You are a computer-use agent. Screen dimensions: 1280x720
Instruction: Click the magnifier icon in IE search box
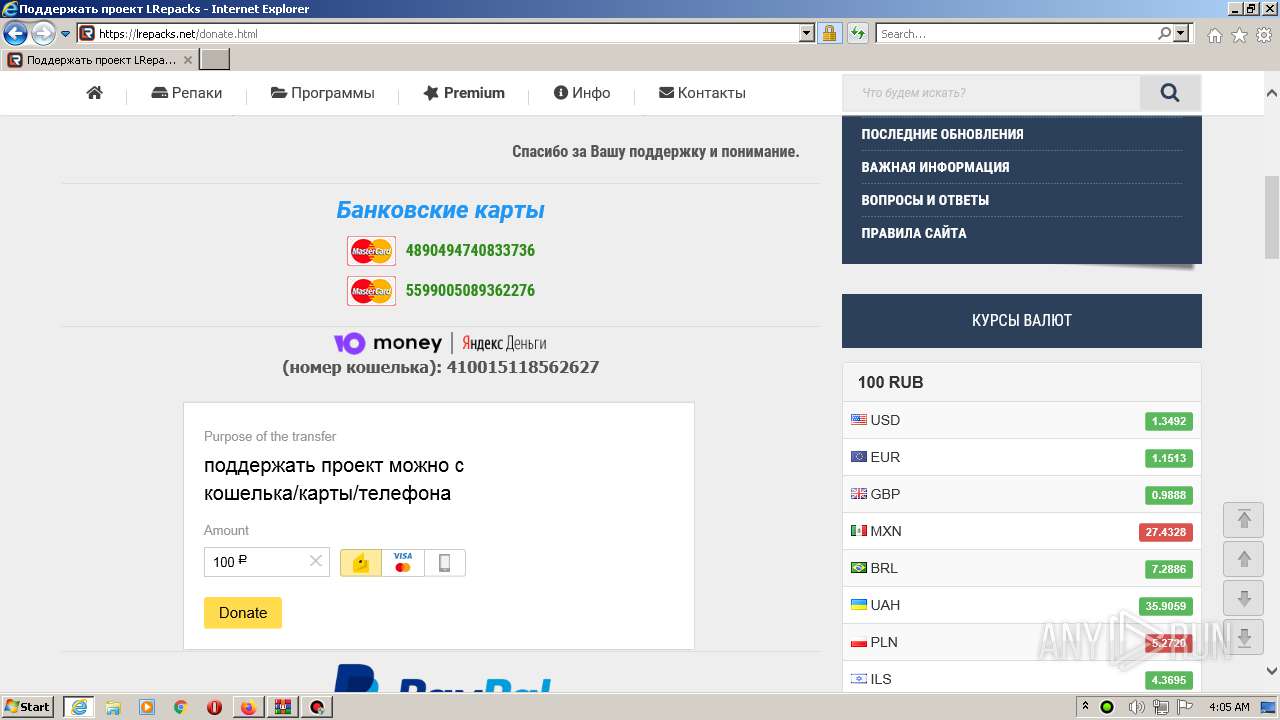(x=1164, y=34)
